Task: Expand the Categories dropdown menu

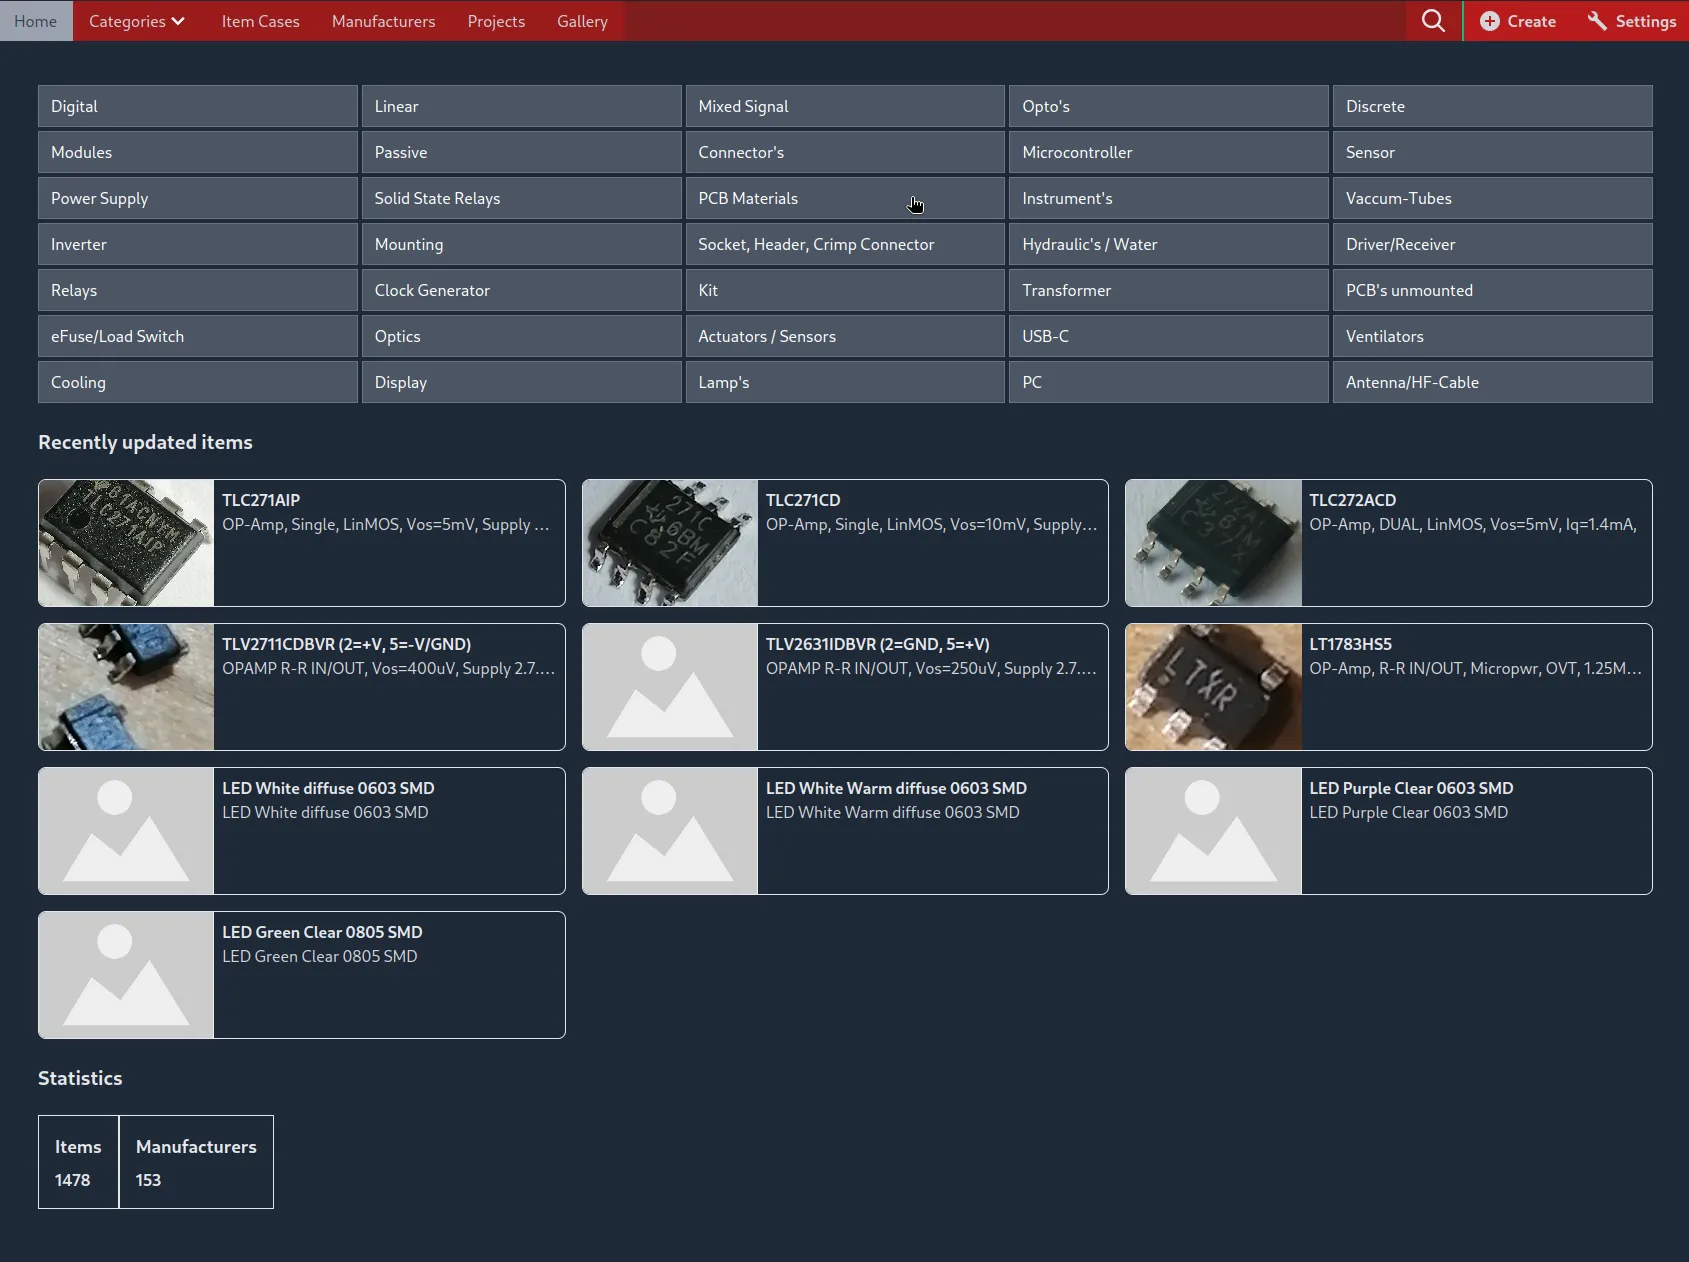Action: pyautogui.click(x=137, y=21)
